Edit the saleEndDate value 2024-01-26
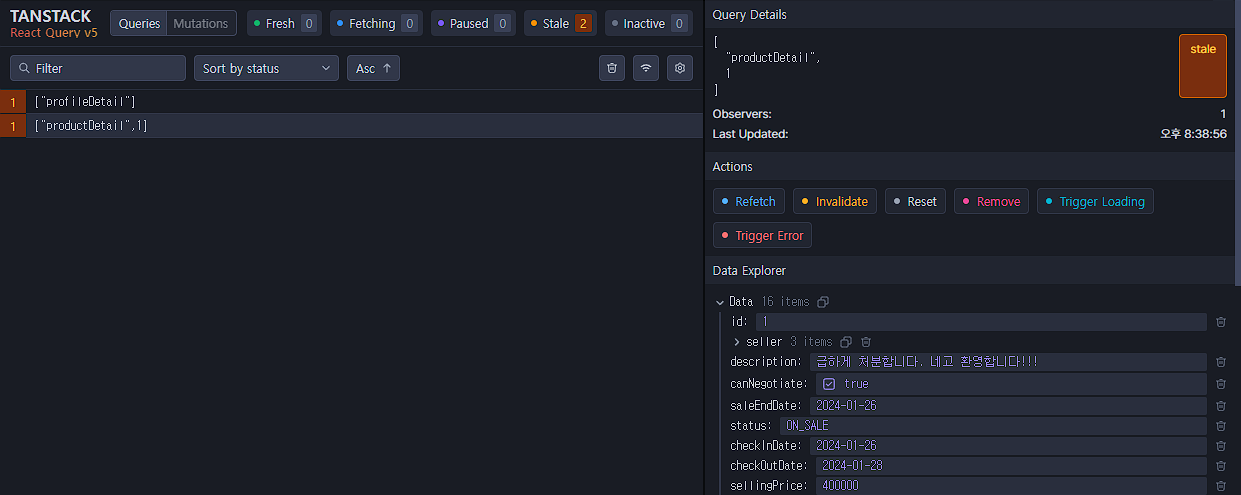 [1008, 406]
